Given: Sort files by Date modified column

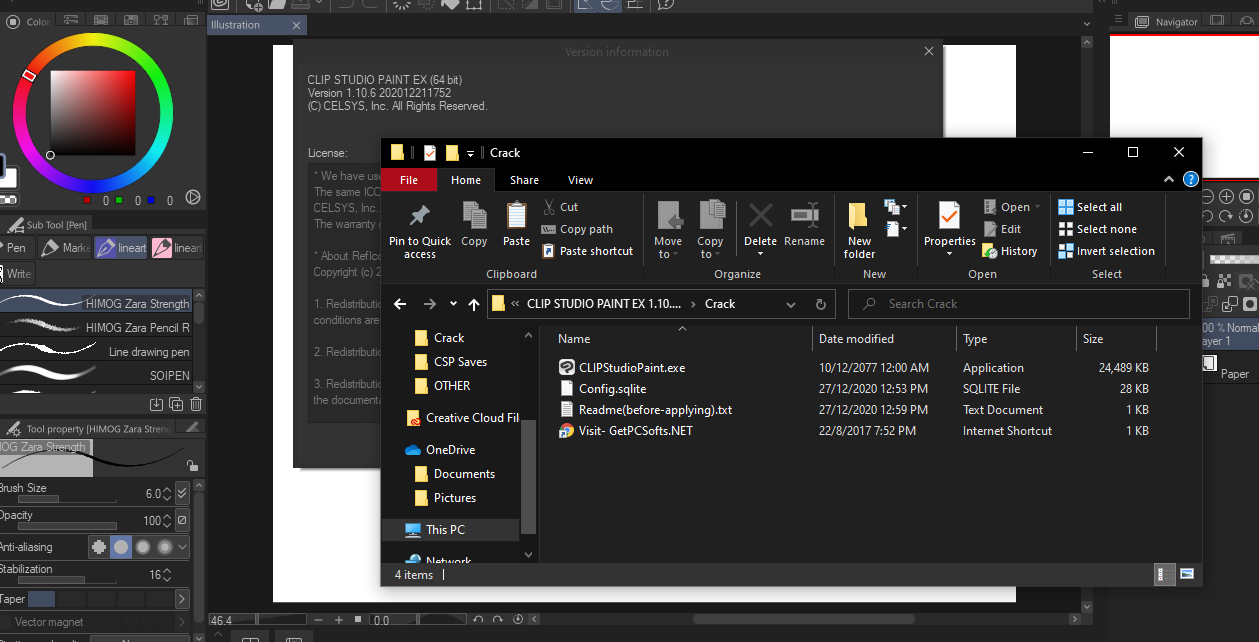Looking at the screenshot, I should [x=884, y=339].
